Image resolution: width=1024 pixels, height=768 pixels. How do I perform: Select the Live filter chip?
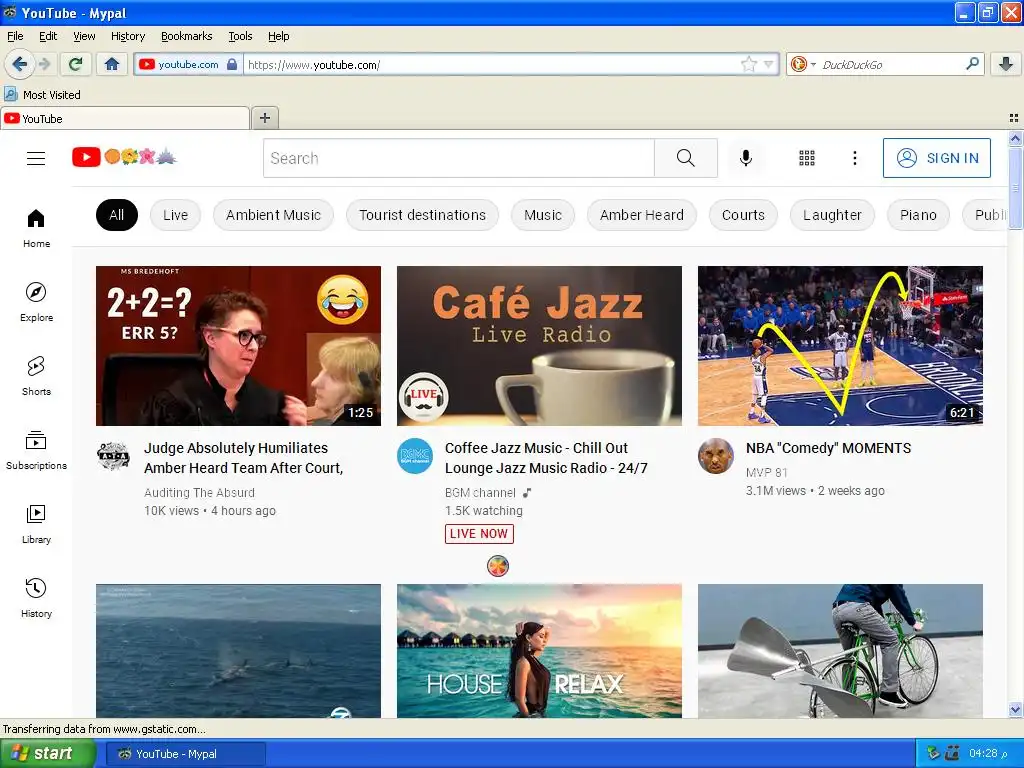175,215
